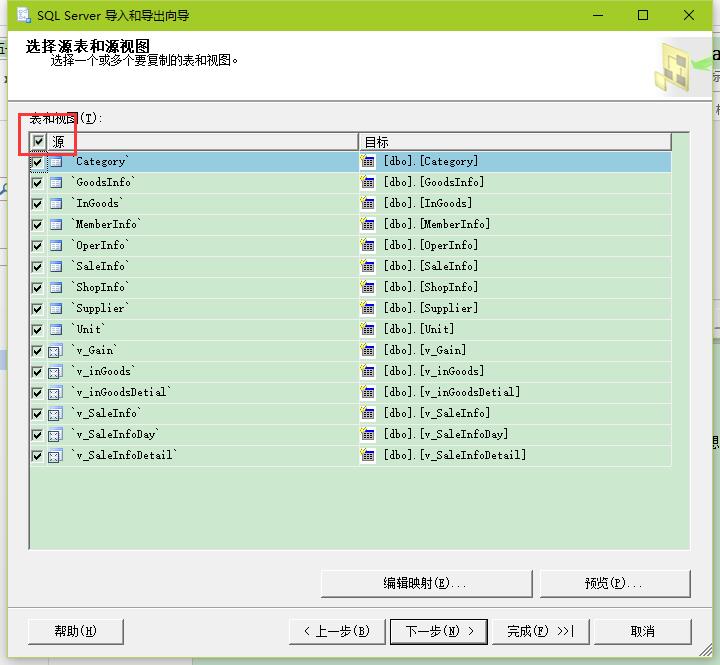The image size is (720, 665).
Task: Uncheck the `v_inGoodsDetial` view checkbox
Action: point(37,393)
